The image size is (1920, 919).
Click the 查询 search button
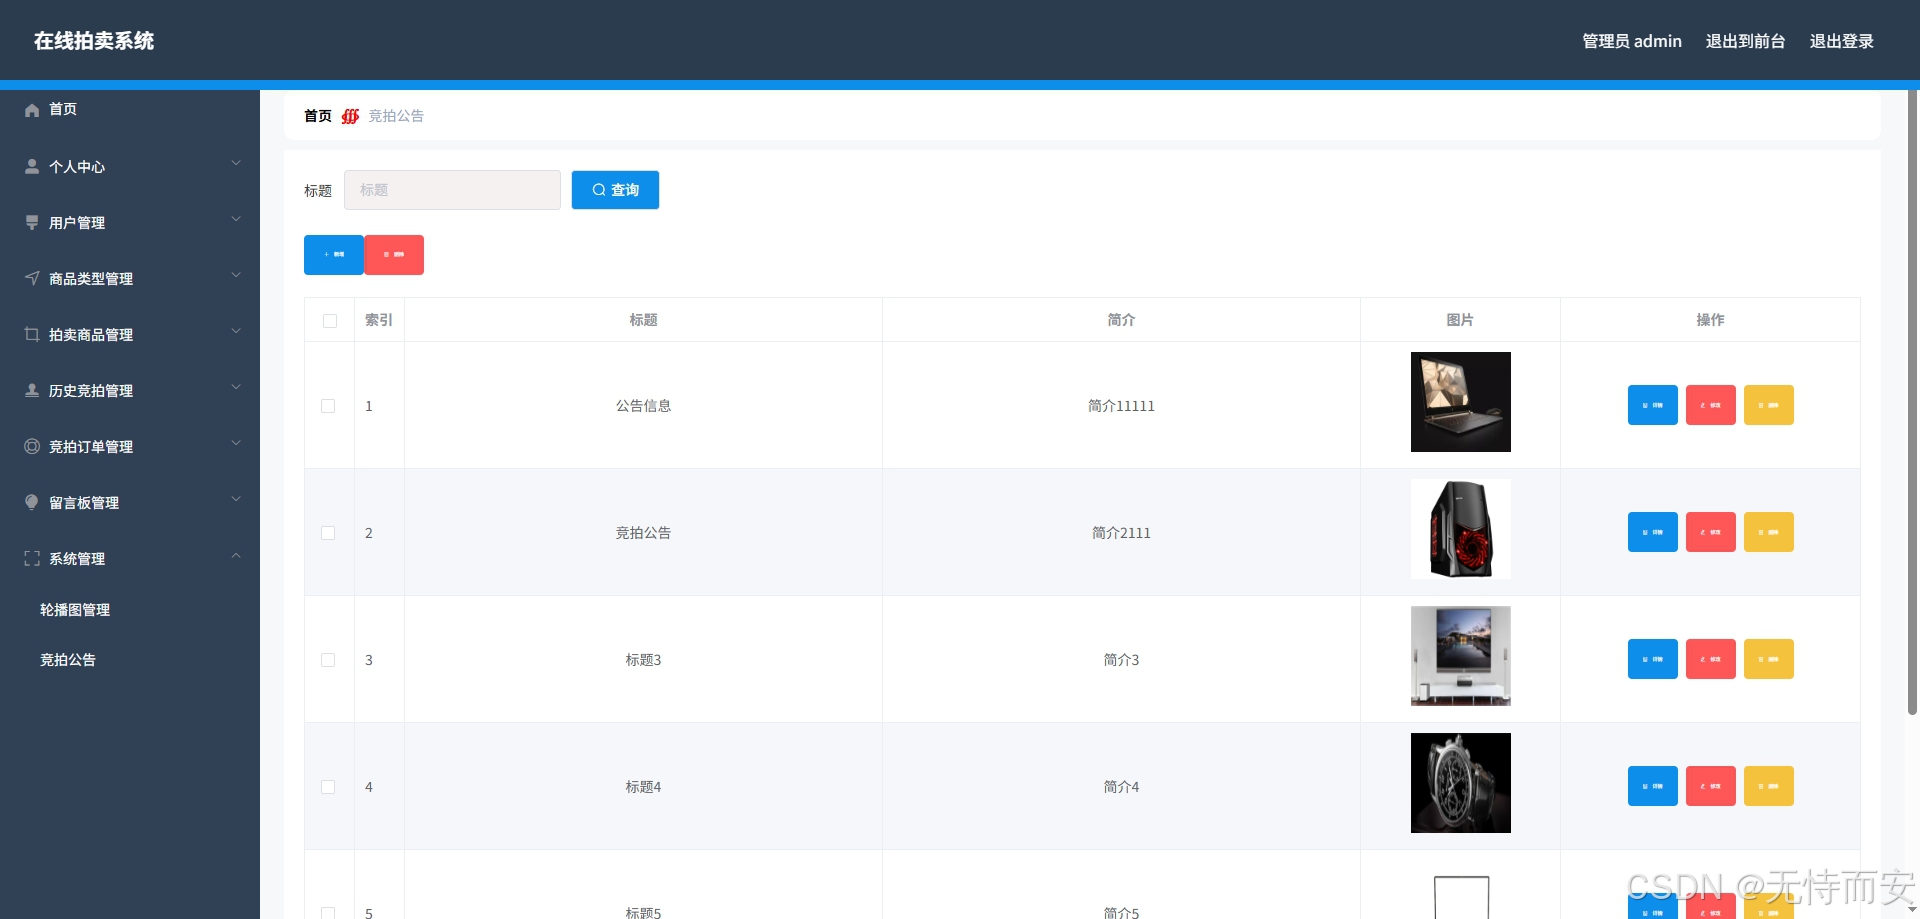pos(615,190)
